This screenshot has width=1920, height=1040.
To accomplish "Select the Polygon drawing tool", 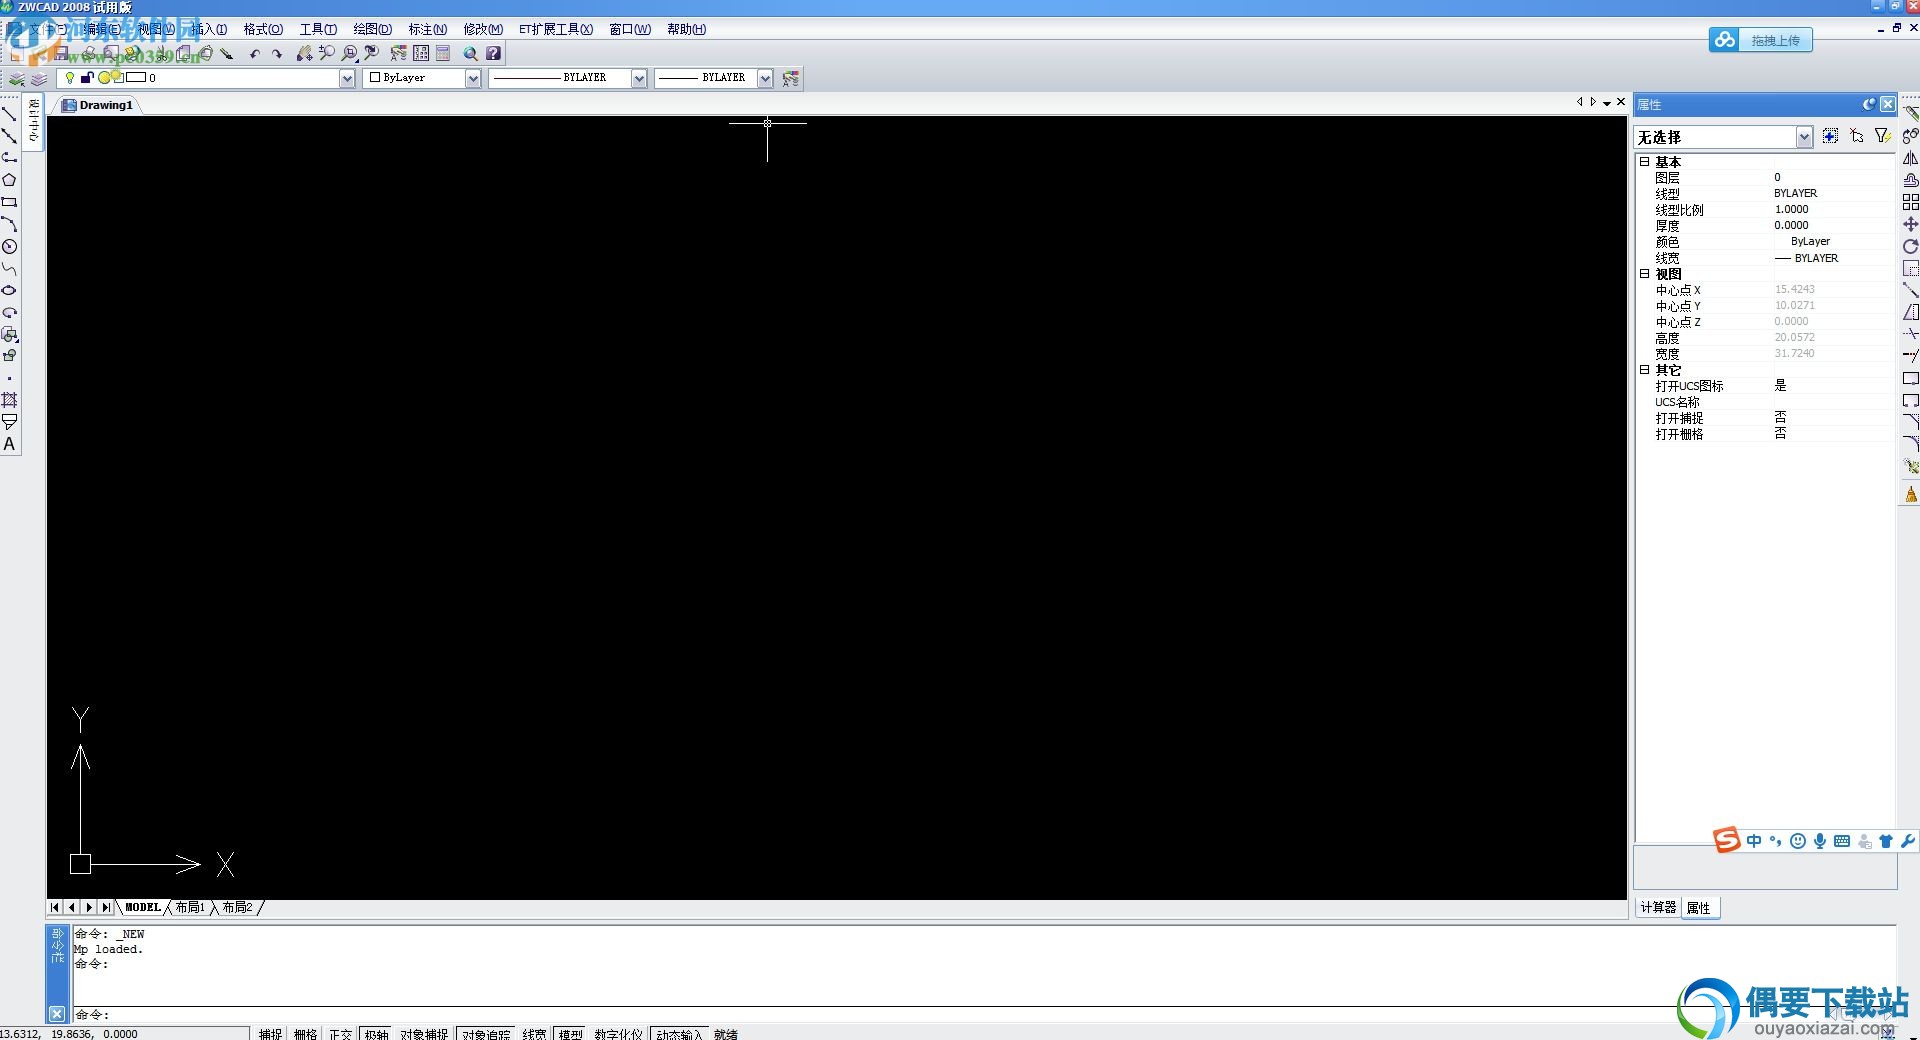I will (9, 180).
